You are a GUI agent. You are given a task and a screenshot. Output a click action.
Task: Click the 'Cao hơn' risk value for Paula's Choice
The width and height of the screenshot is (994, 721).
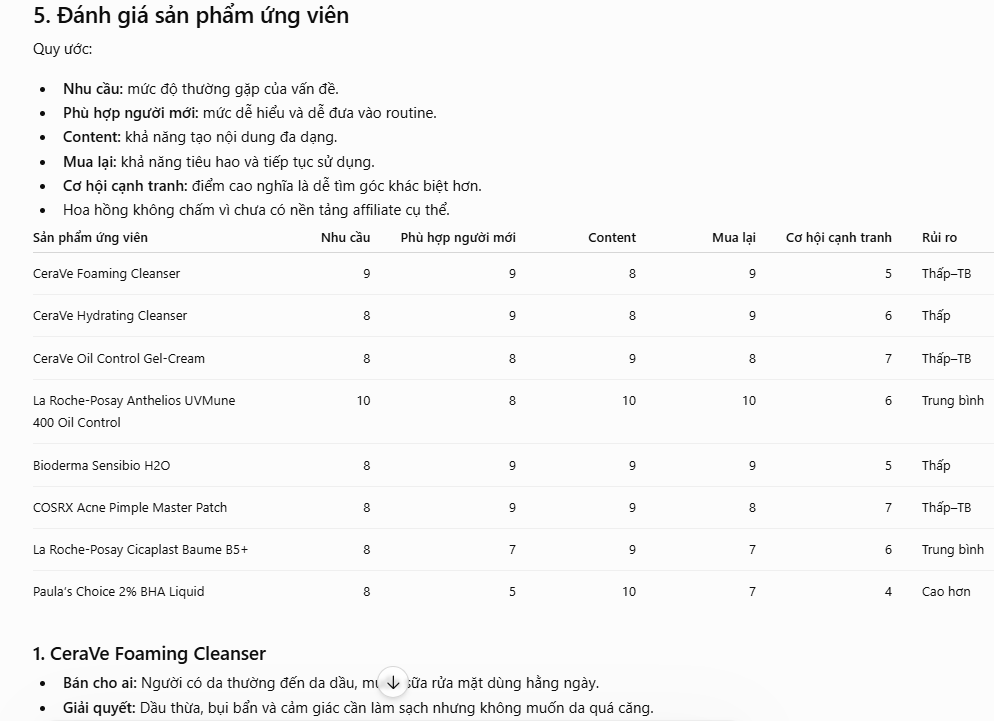click(946, 592)
